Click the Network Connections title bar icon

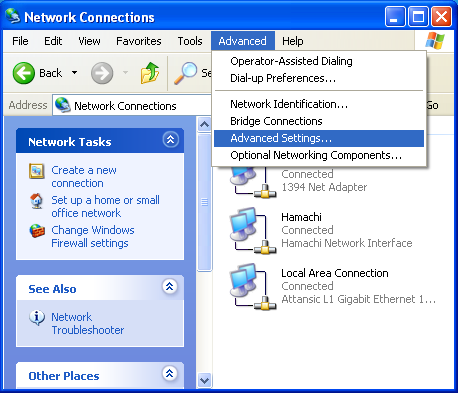point(13,16)
